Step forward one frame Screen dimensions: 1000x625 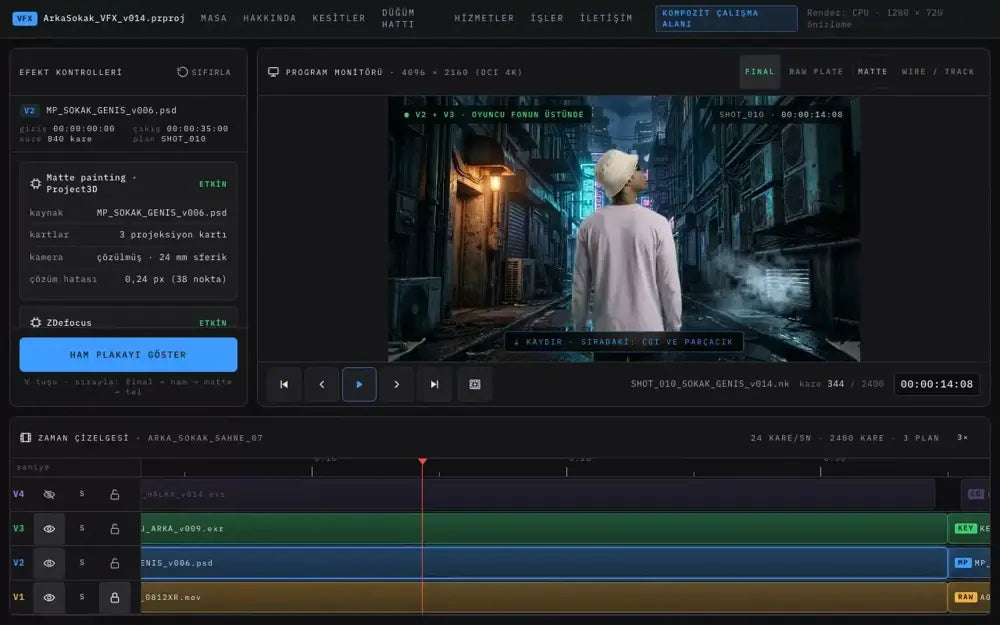[x=397, y=385]
